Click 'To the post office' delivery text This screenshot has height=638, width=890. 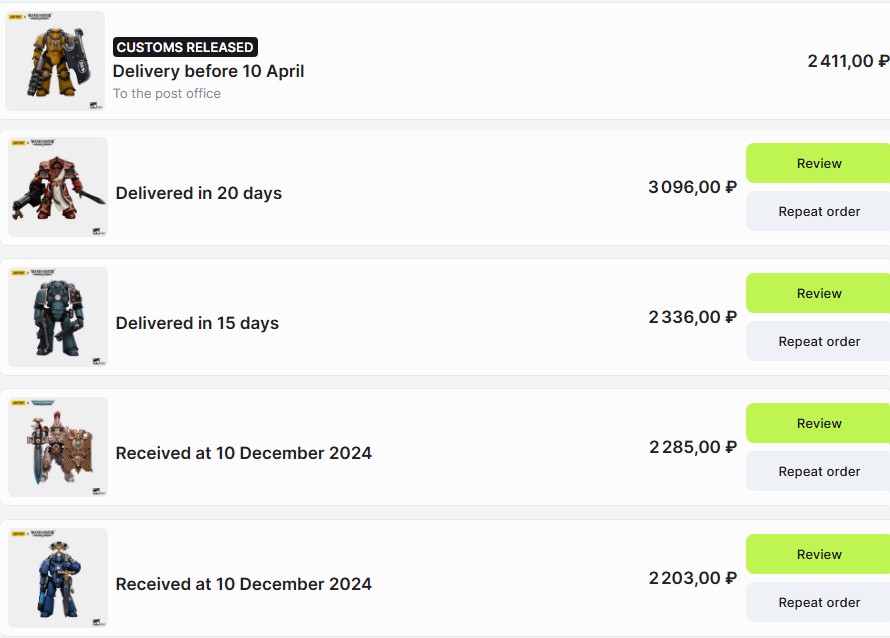[166, 94]
